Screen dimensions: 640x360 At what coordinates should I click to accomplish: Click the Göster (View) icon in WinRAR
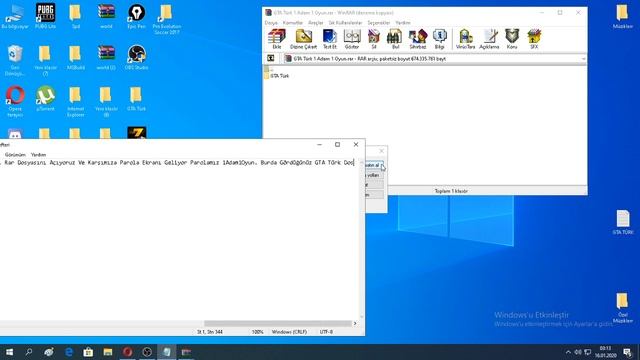pos(352,39)
